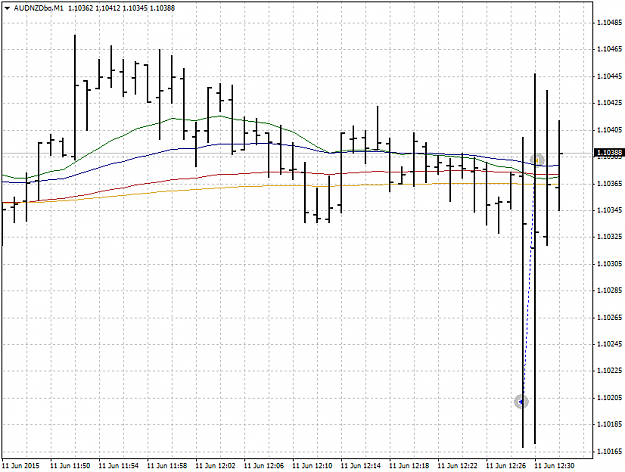Click the 11 Jun 12:22 time label
Screen dimensions: 625x472
pyautogui.click(x=458, y=466)
